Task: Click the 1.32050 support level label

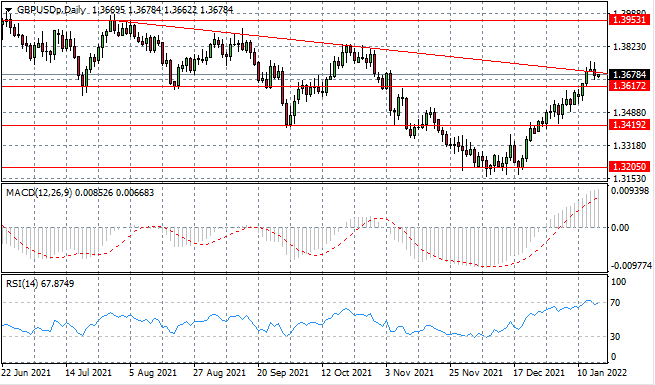Action: click(630, 167)
